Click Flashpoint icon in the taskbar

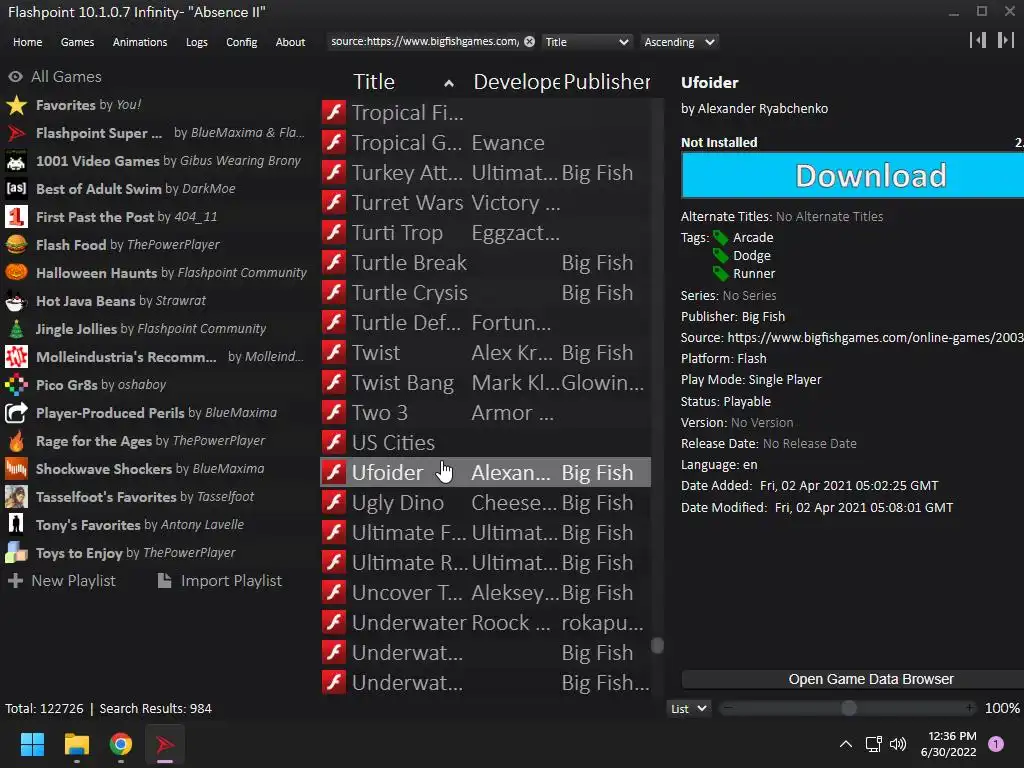(165, 744)
